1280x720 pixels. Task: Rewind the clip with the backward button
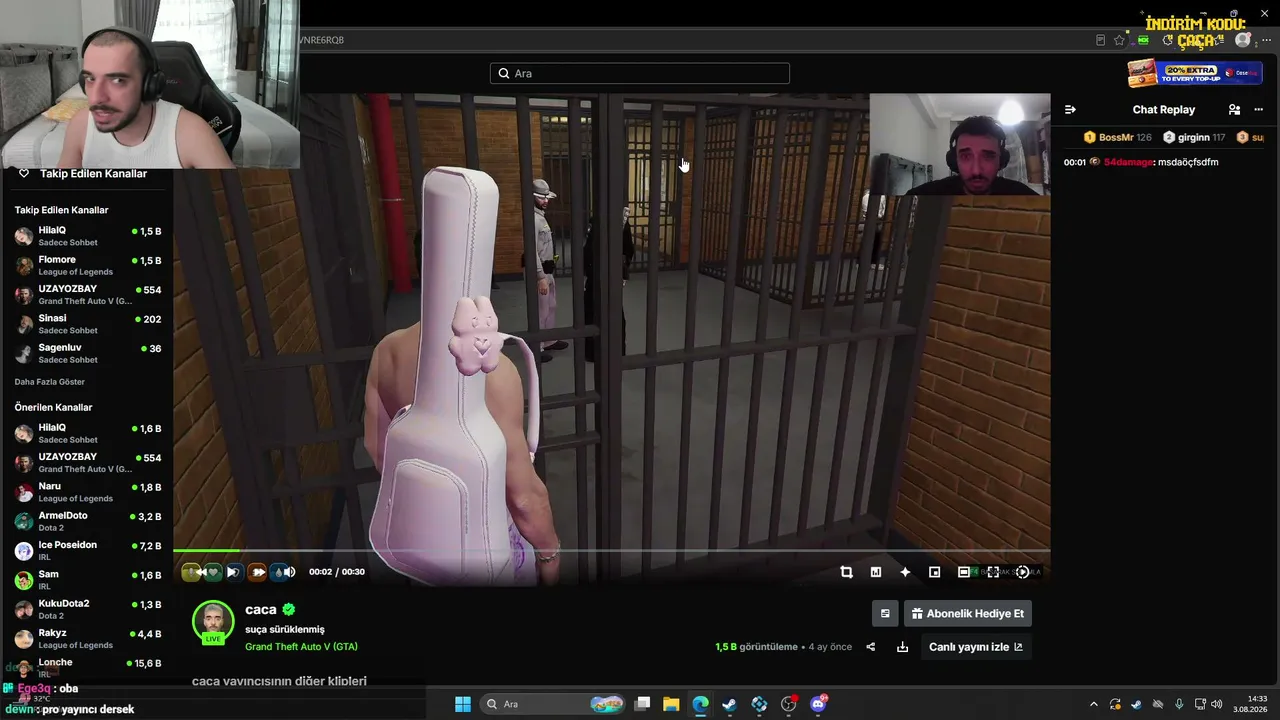coord(202,572)
